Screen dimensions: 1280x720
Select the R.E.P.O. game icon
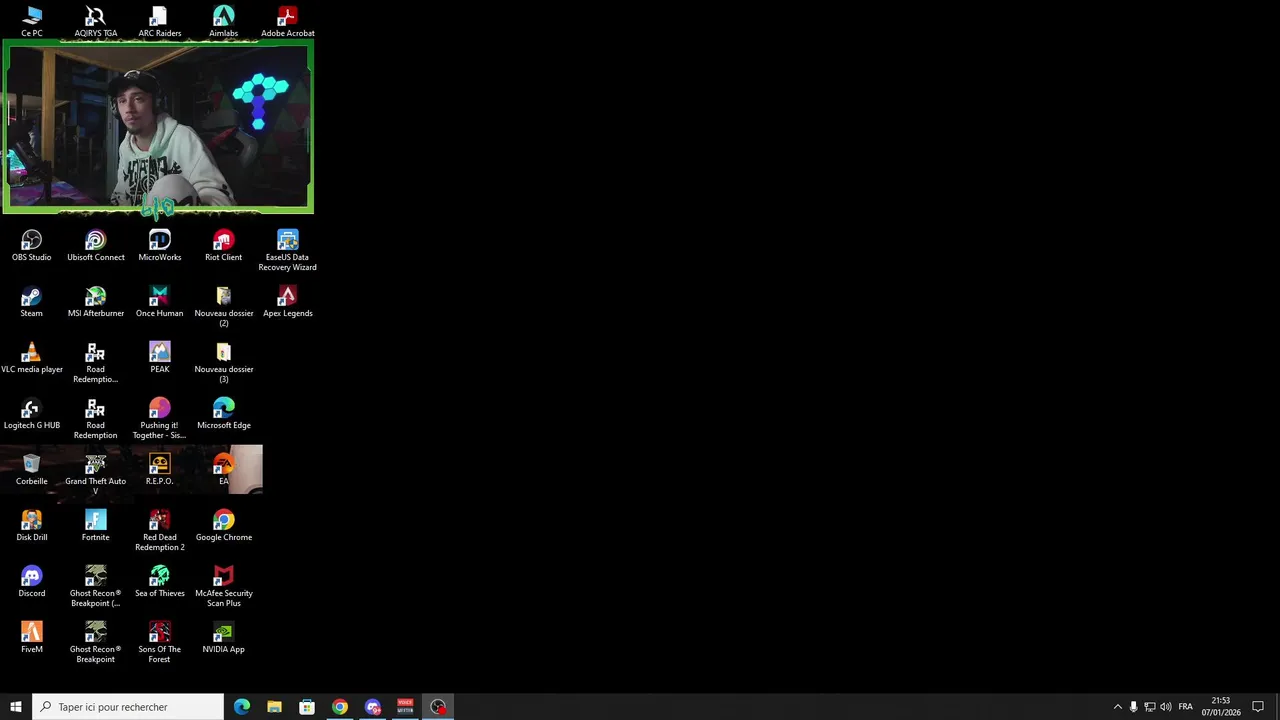click(160, 470)
